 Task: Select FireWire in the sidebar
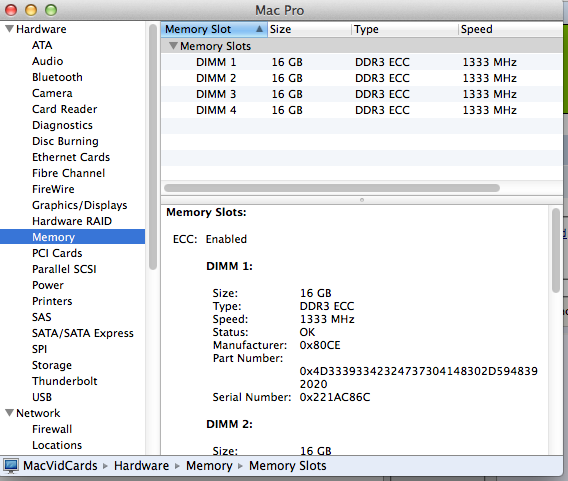point(53,189)
